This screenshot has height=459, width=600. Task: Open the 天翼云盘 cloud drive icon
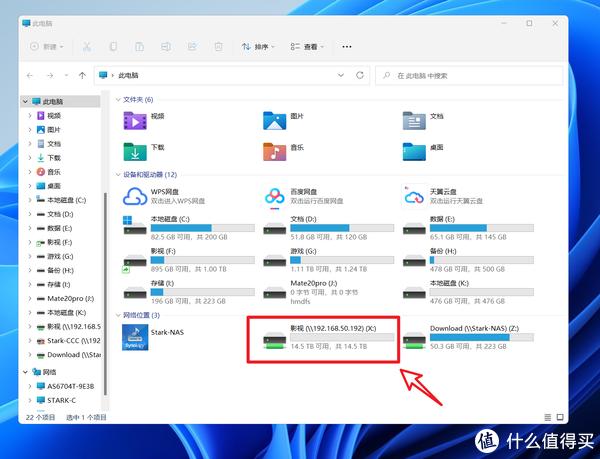[414, 196]
